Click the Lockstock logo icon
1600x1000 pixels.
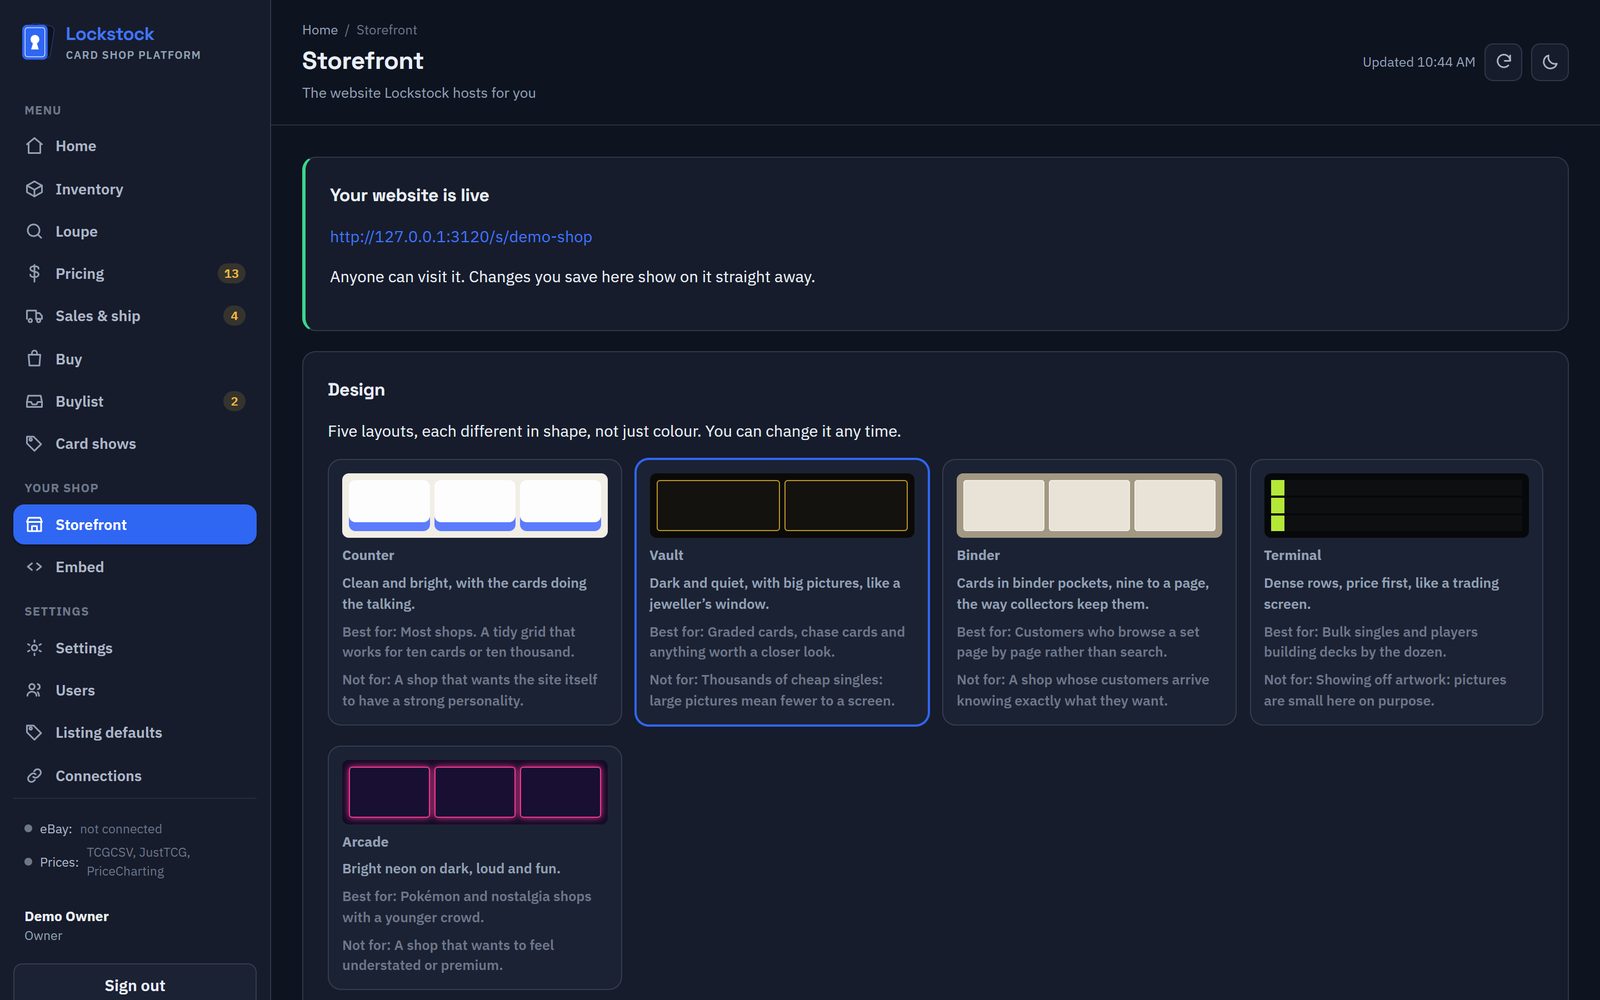tap(35, 42)
